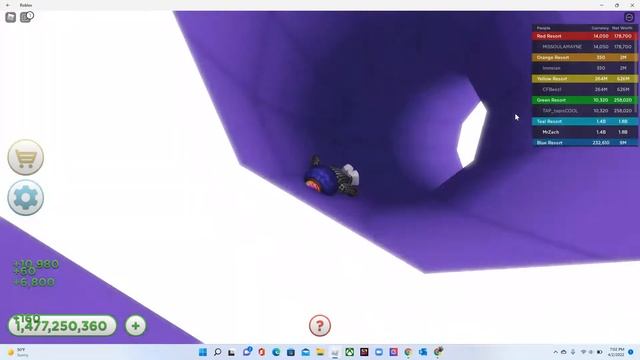Select the MrZach player row
The height and width of the screenshot is (360, 640).
pos(584,132)
